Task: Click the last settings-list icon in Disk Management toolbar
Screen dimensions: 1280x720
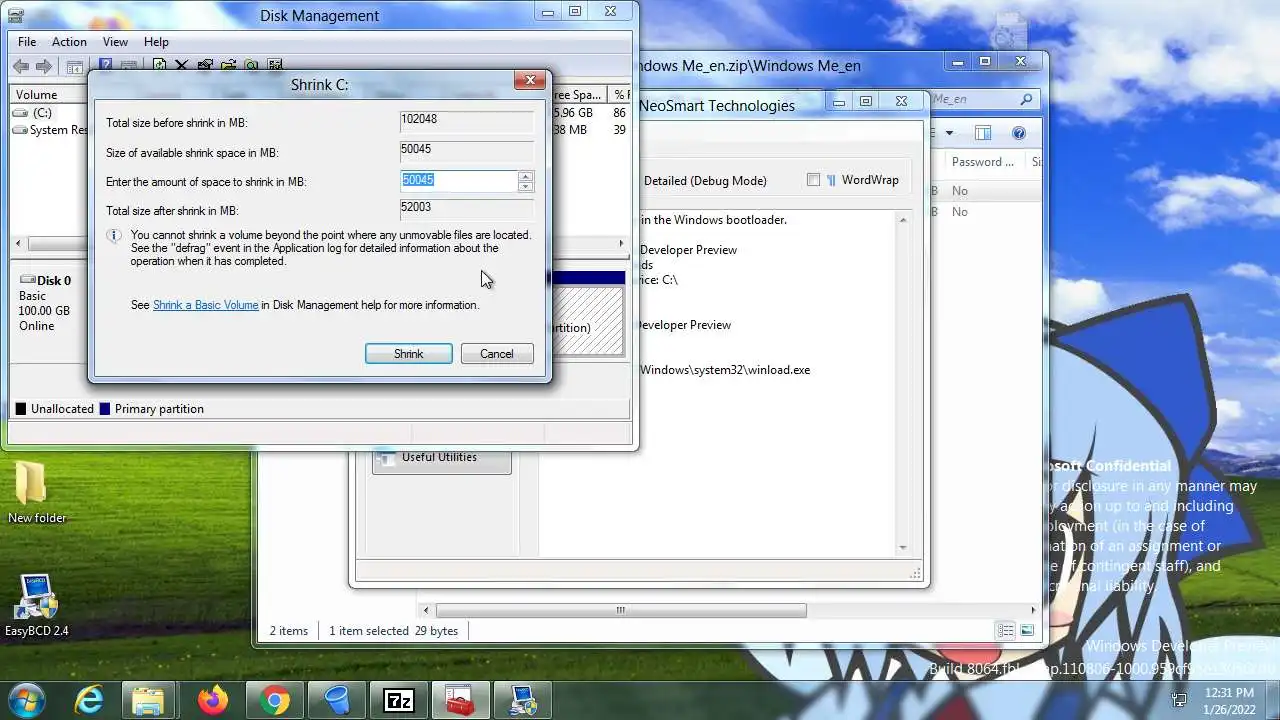Action: coord(275,66)
